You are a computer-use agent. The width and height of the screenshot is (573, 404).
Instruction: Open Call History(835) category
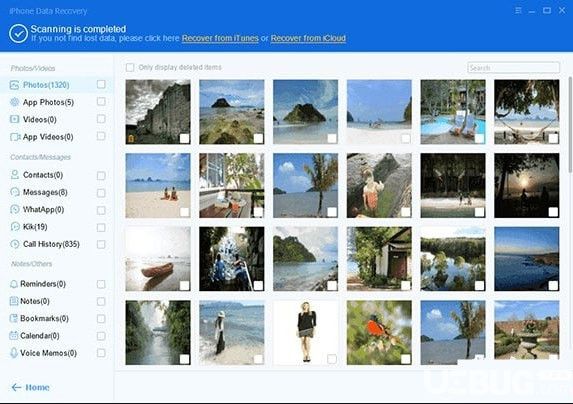pyautogui.click(x=51, y=244)
